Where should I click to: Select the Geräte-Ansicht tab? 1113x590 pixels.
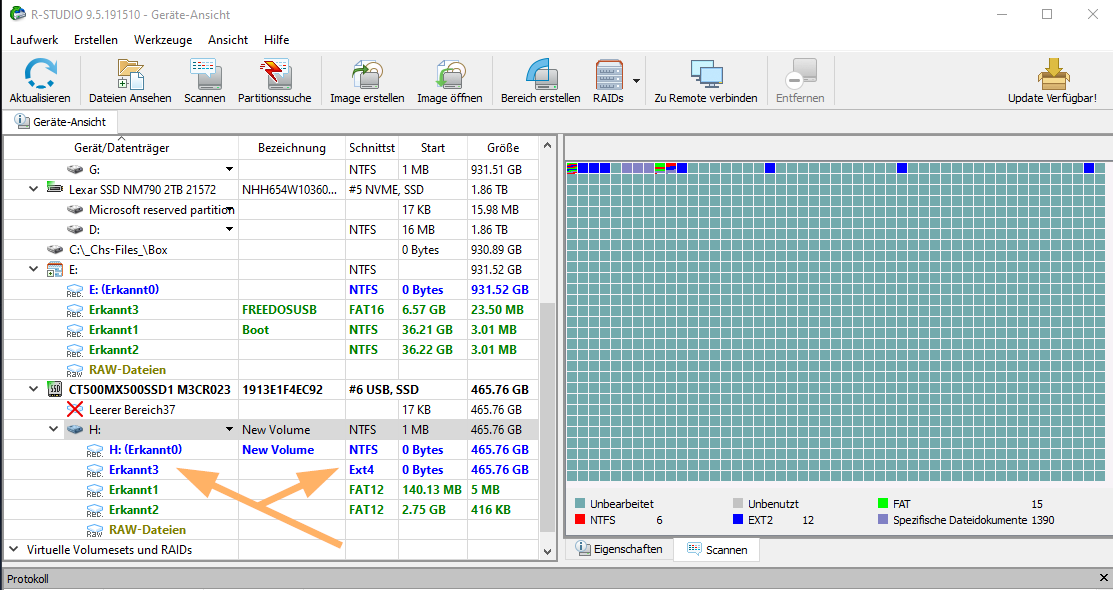point(60,121)
